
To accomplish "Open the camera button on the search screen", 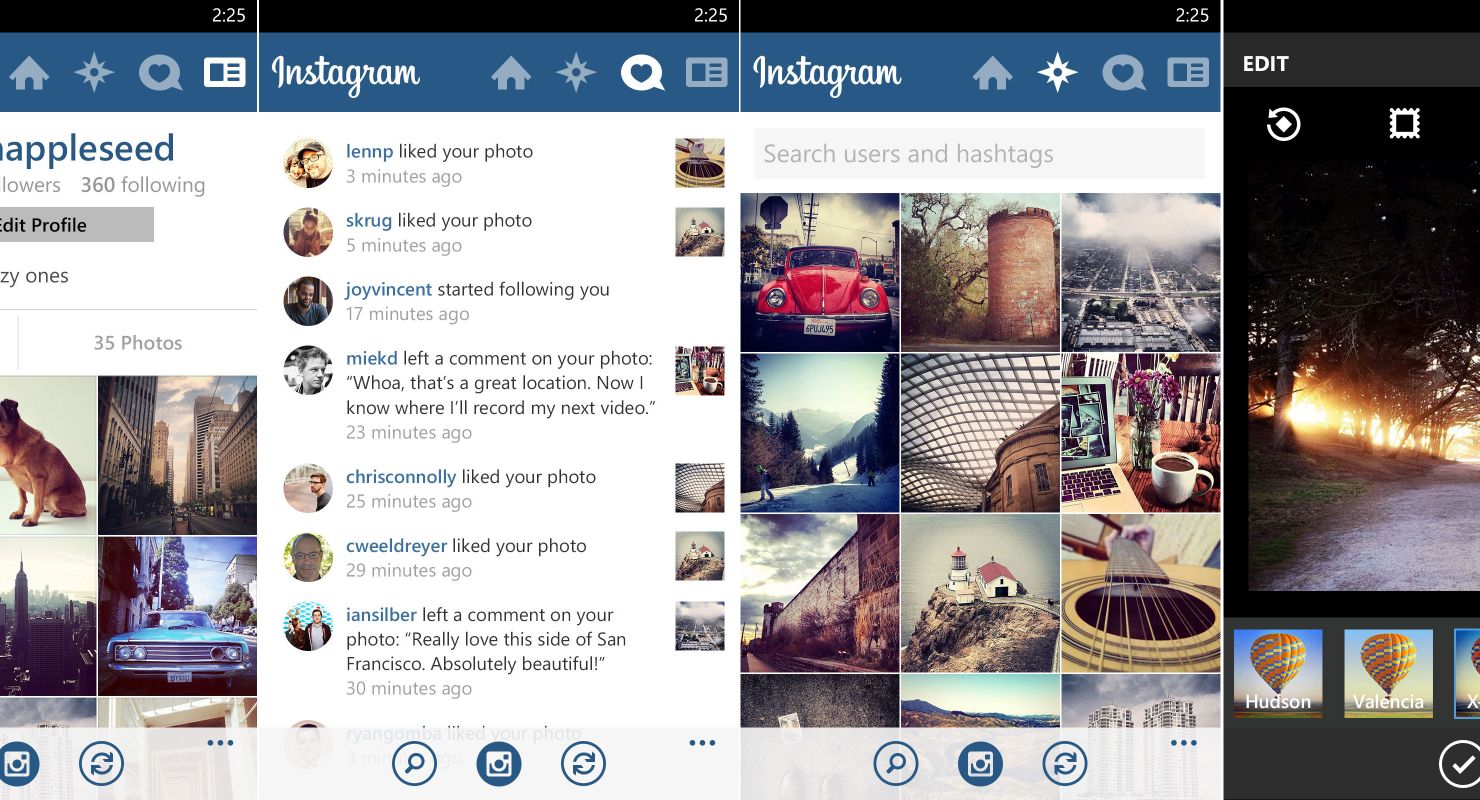I will [x=980, y=765].
